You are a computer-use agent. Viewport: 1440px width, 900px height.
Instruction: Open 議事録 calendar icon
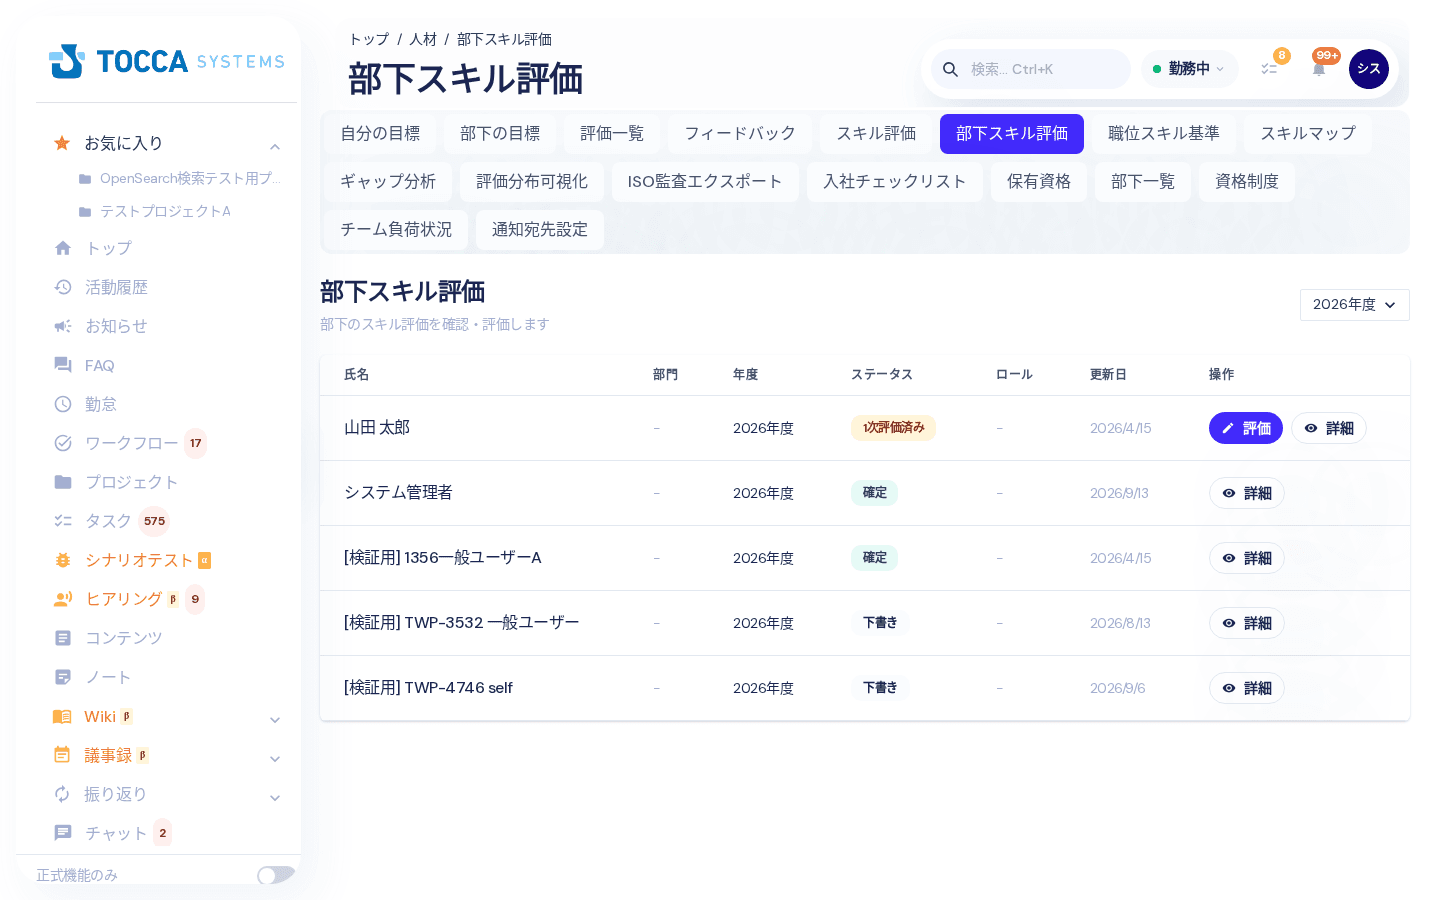pos(62,755)
